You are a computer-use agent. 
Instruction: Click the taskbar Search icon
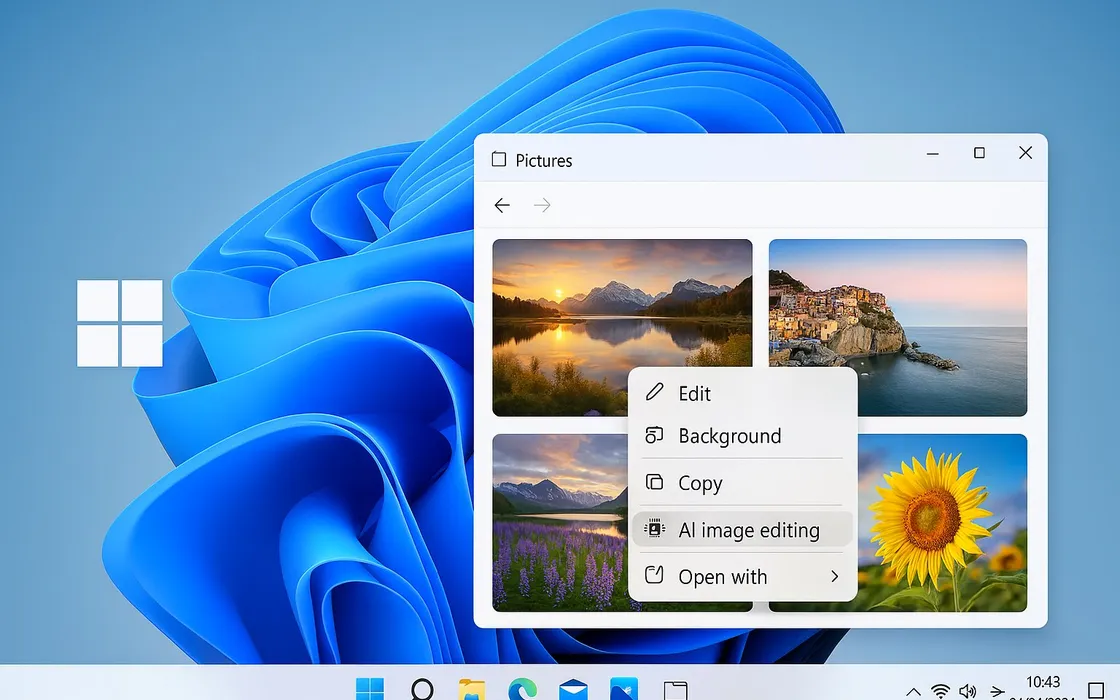[422, 689]
